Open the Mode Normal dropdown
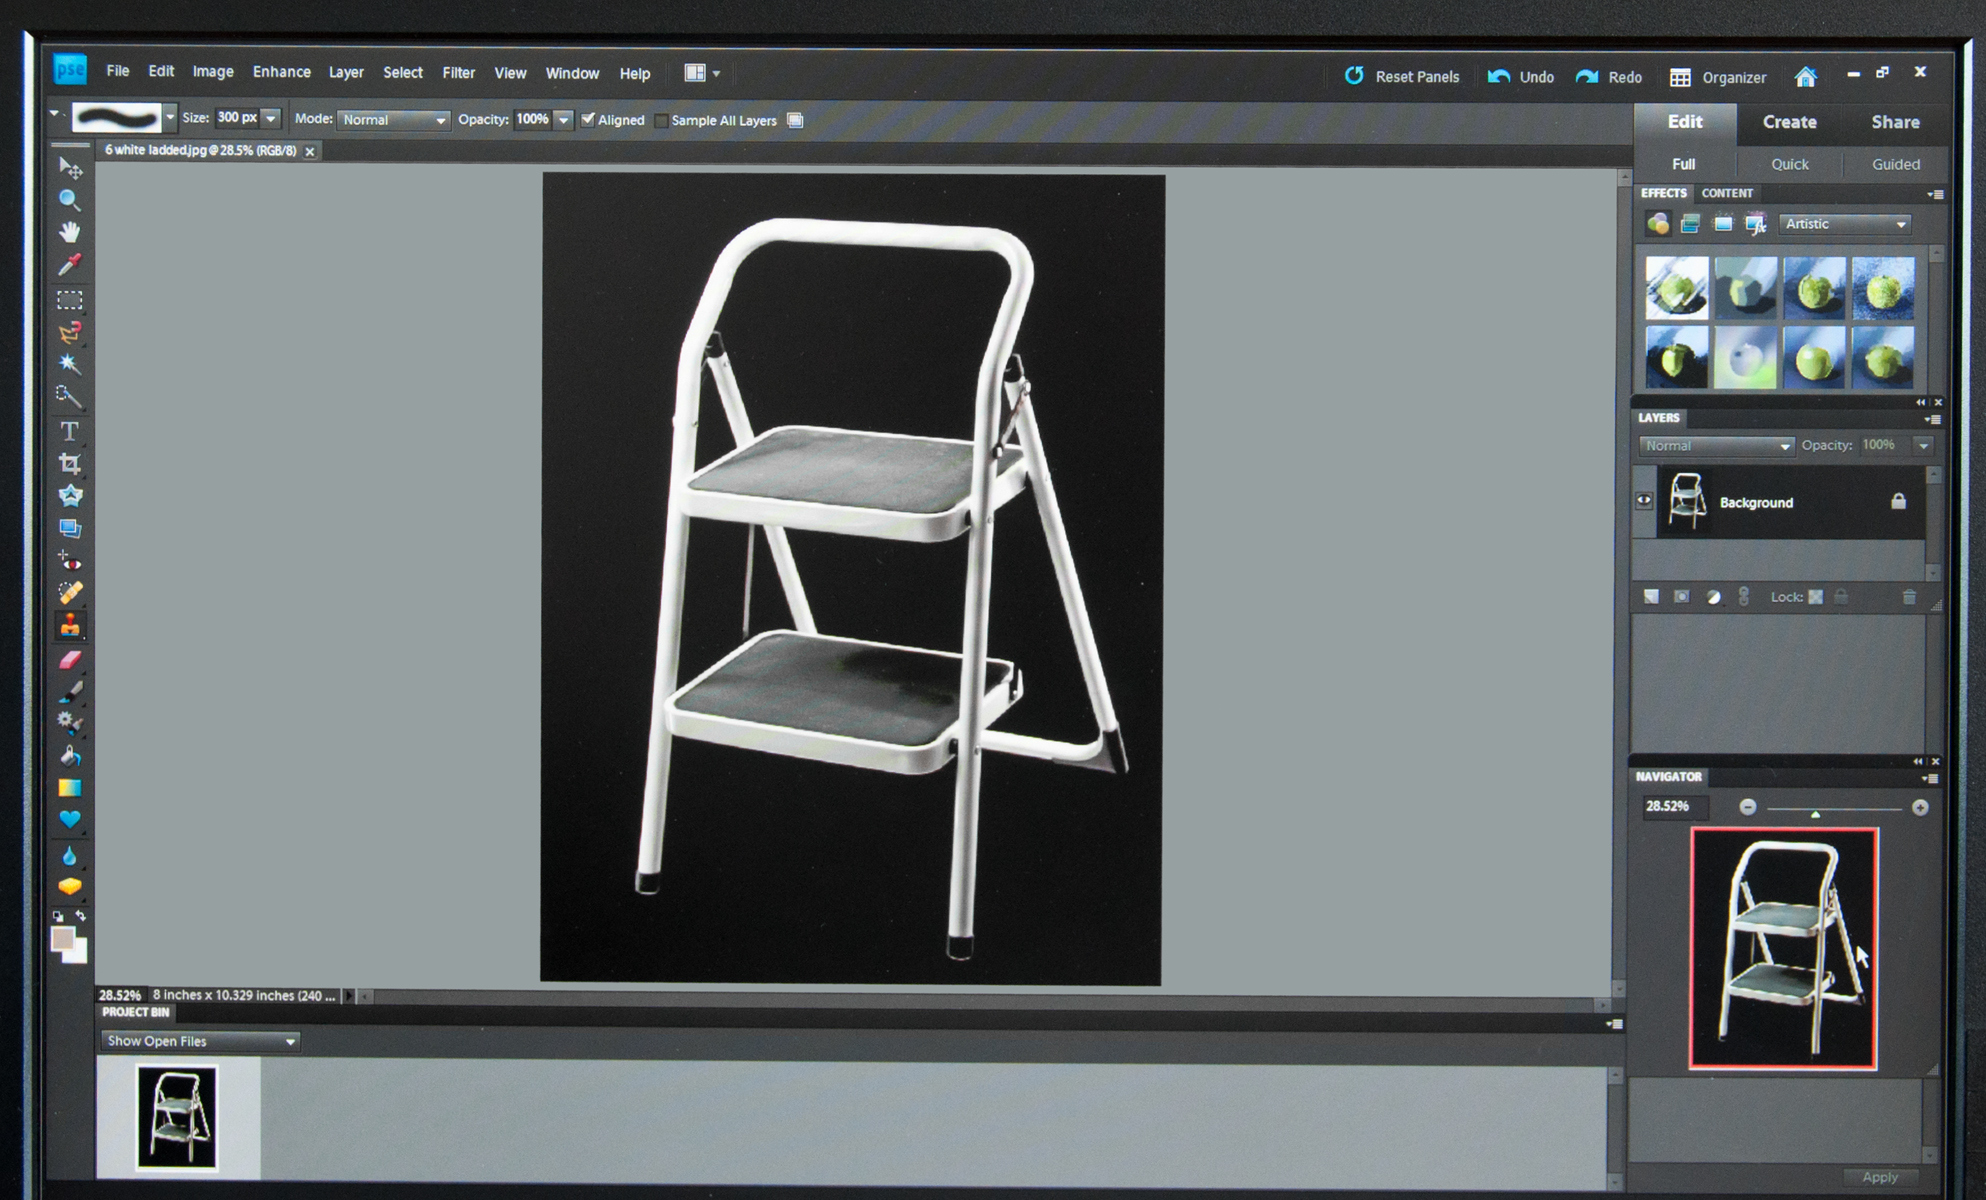This screenshot has width=1986, height=1200. tap(393, 120)
